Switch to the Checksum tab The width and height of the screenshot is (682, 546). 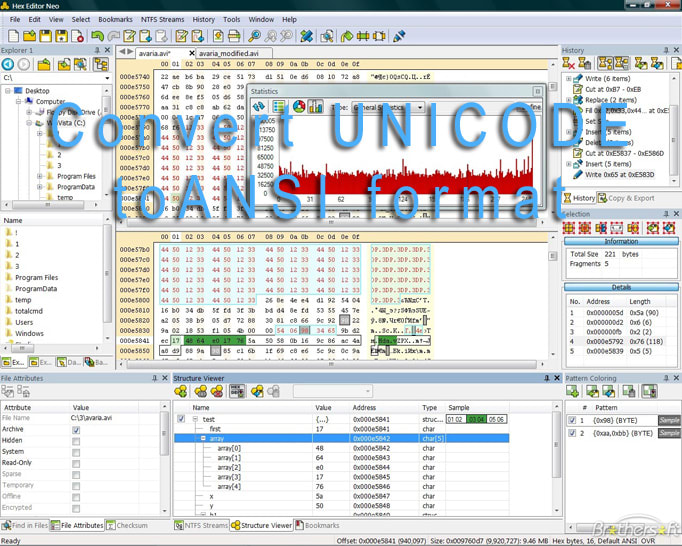pyautogui.click(x=127, y=525)
